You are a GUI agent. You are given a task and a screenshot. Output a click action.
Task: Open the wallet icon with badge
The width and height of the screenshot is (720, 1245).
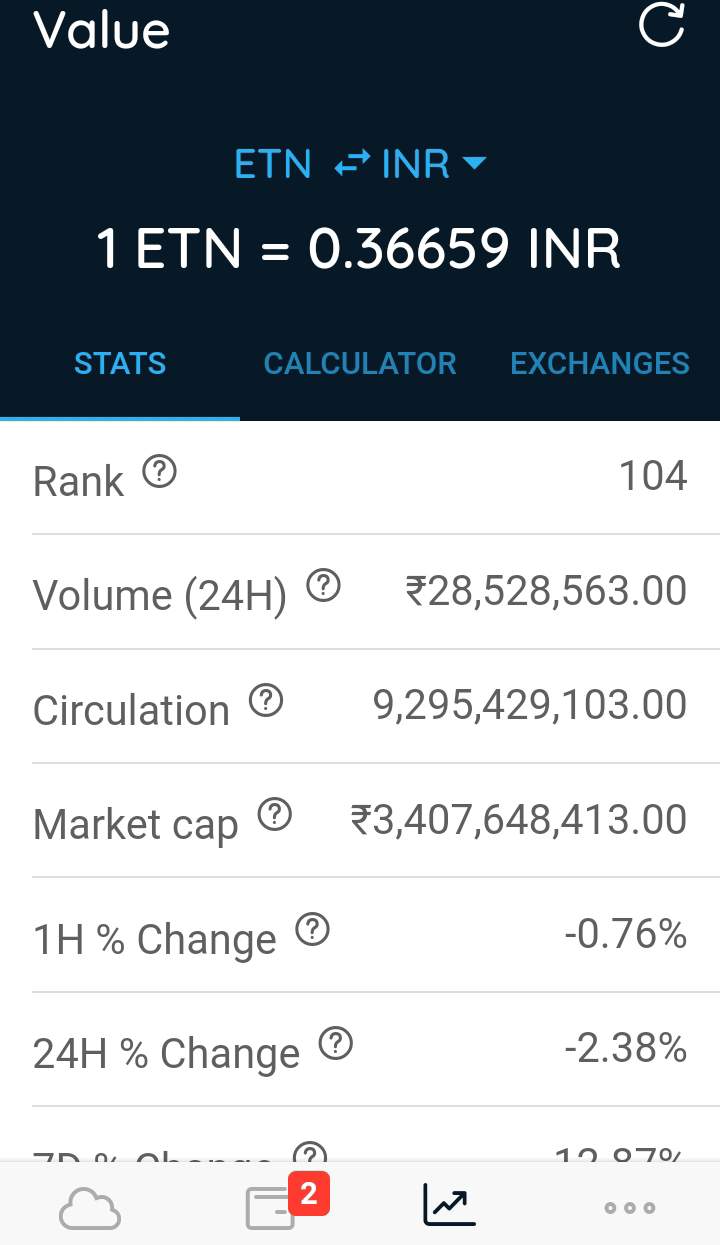272,1206
